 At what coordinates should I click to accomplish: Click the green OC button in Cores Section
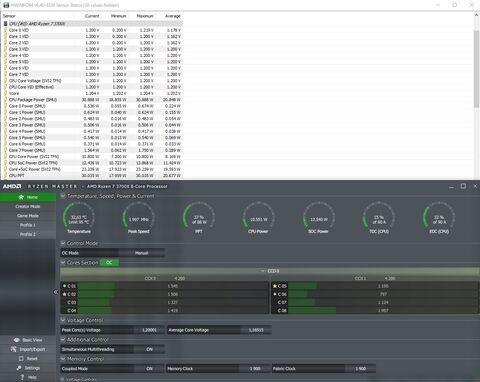(109, 263)
